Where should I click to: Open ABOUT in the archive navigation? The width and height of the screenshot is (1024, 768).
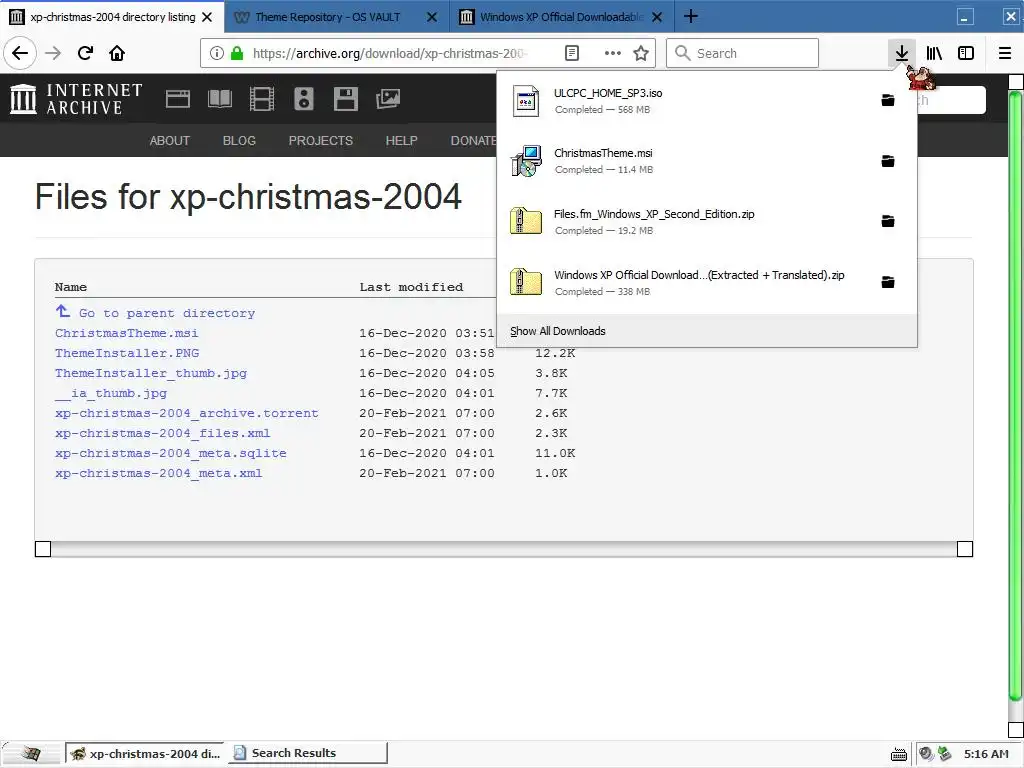click(170, 140)
